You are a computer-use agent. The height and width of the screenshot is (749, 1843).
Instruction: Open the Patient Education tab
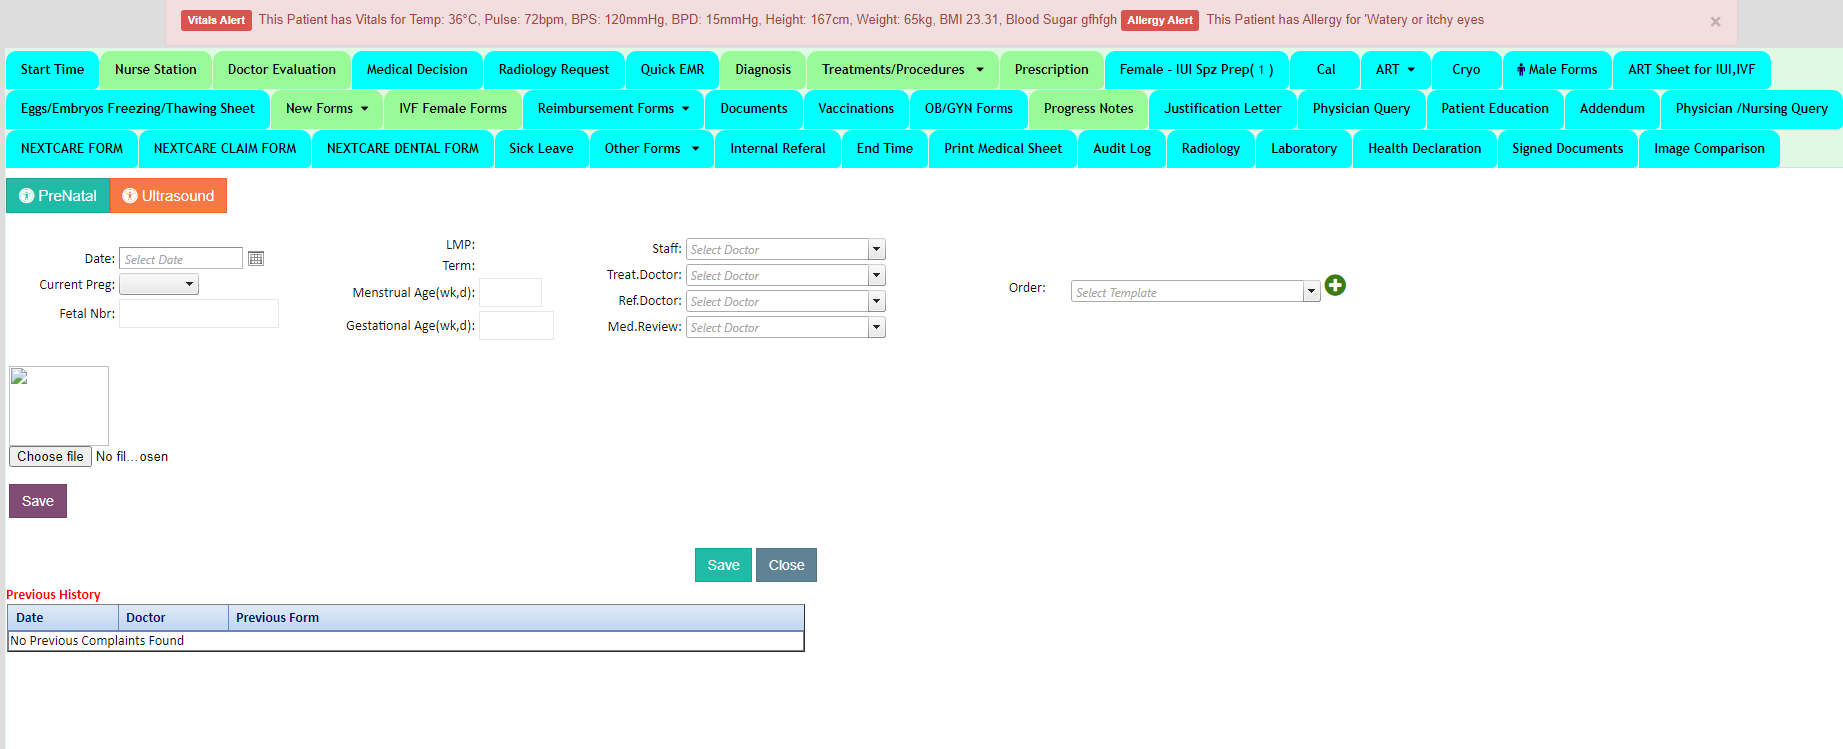(1495, 109)
